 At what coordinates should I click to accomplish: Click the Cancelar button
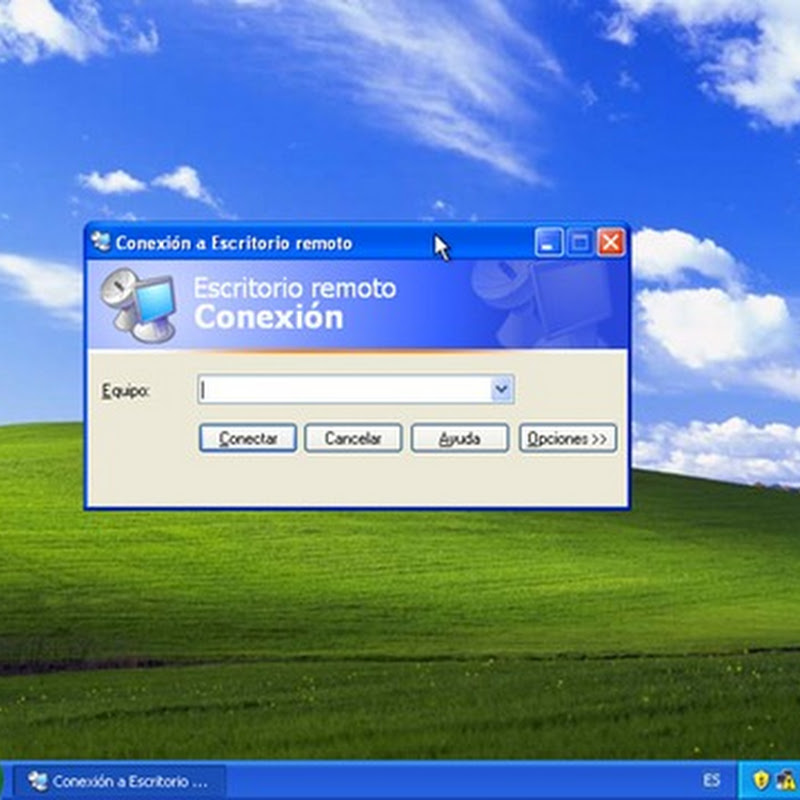point(353,438)
